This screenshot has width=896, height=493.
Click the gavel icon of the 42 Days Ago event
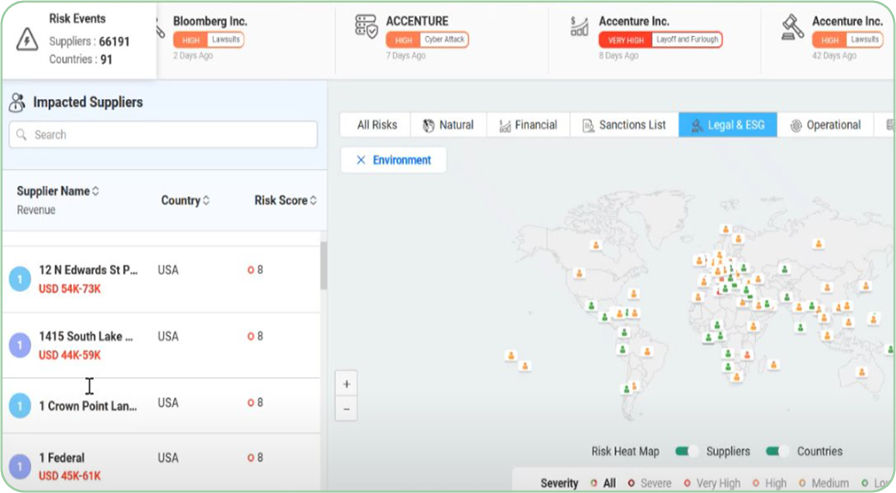[793, 28]
